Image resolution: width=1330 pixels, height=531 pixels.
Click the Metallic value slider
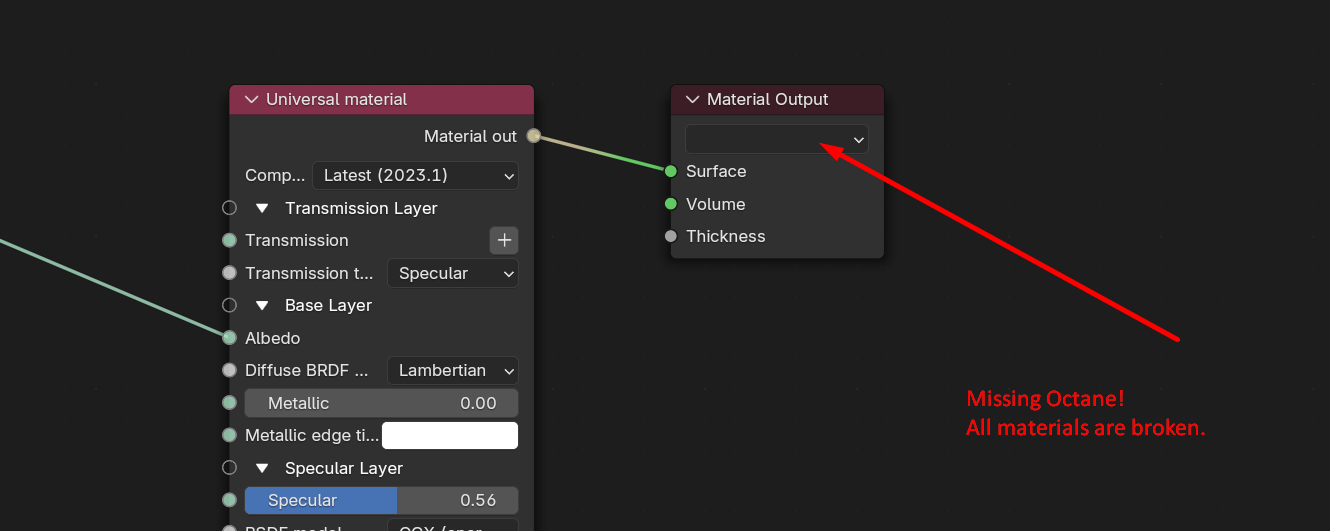point(381,403)
